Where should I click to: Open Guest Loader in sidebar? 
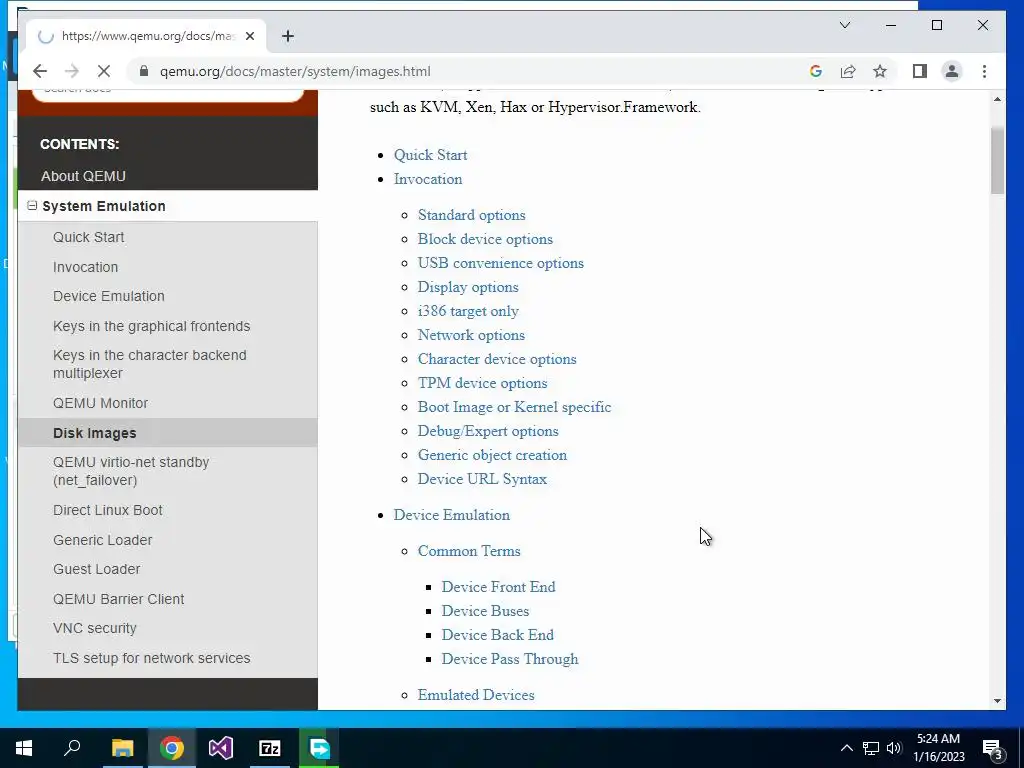coord(97,569)
